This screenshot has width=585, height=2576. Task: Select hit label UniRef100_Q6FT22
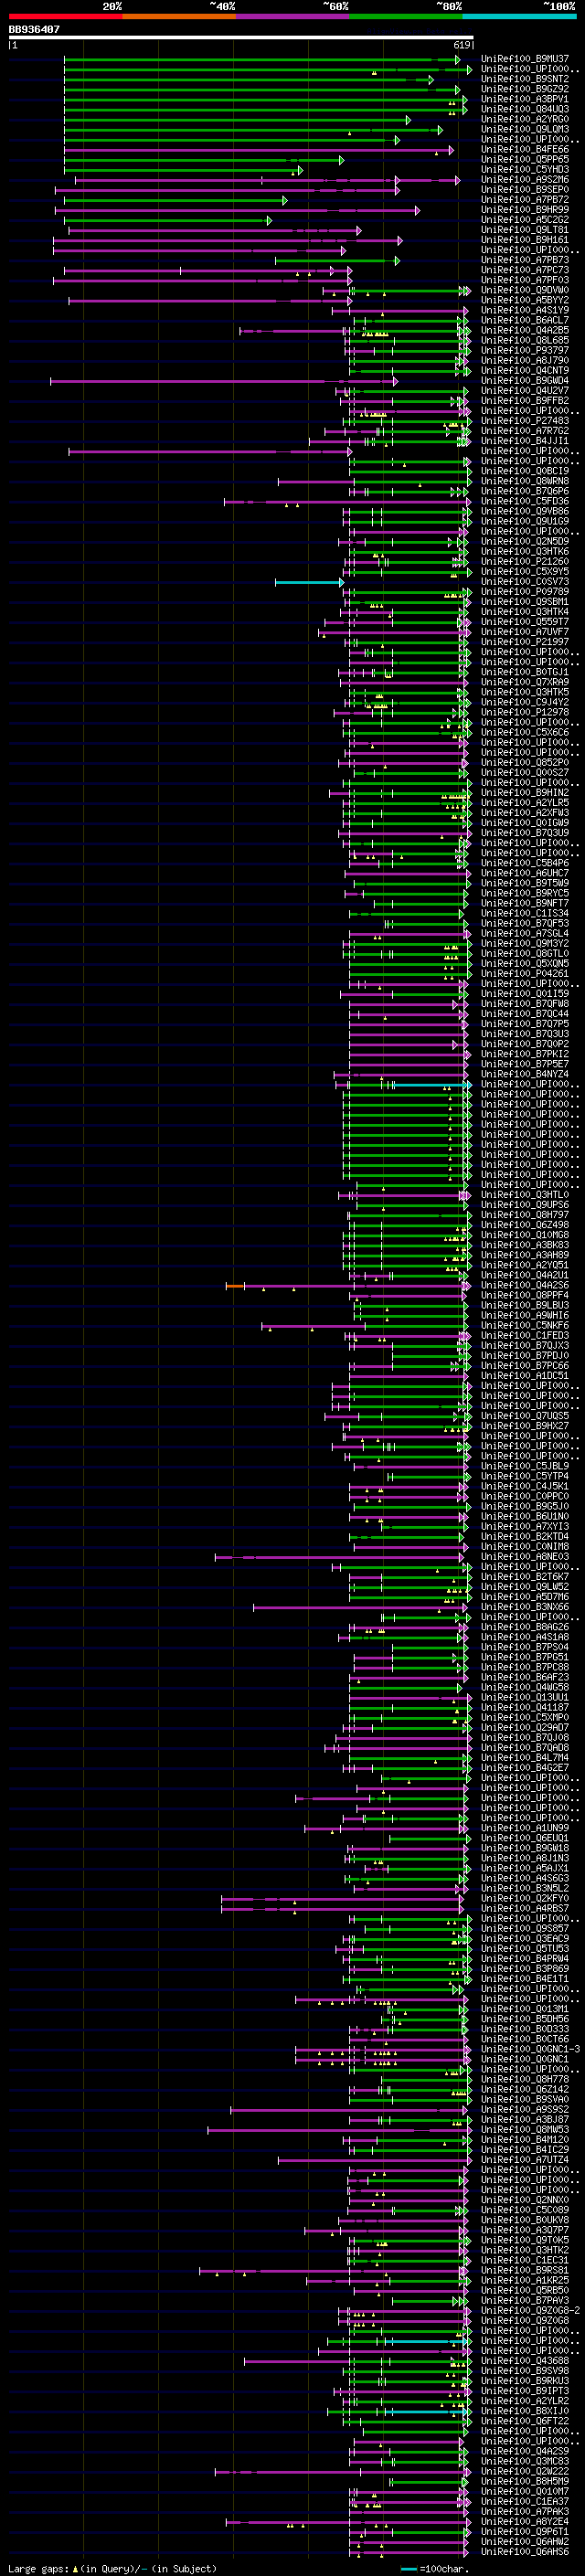point(525,2420)
